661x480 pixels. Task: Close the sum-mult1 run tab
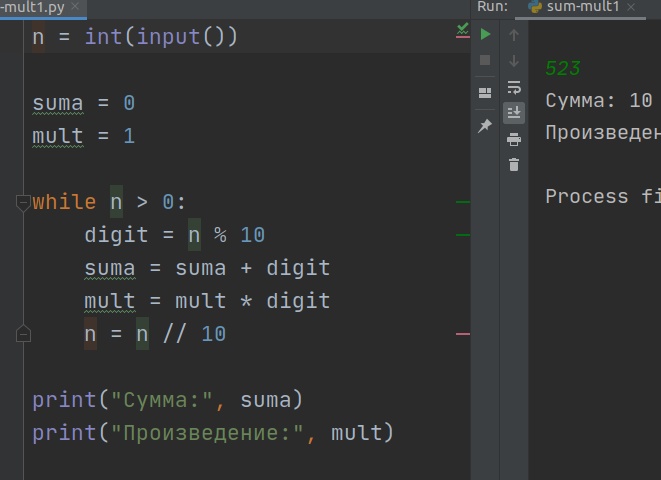pyautogui.click(x=631, y=7)
